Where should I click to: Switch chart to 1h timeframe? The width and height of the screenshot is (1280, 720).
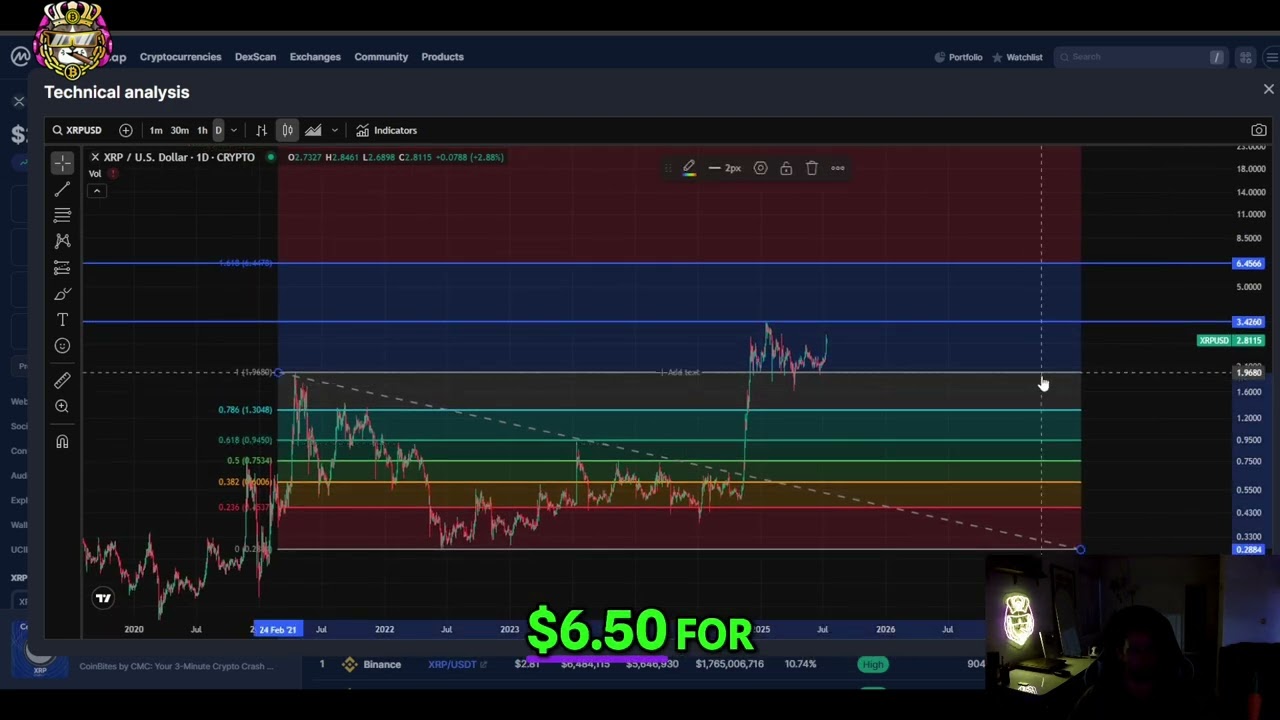coord(202,130)
